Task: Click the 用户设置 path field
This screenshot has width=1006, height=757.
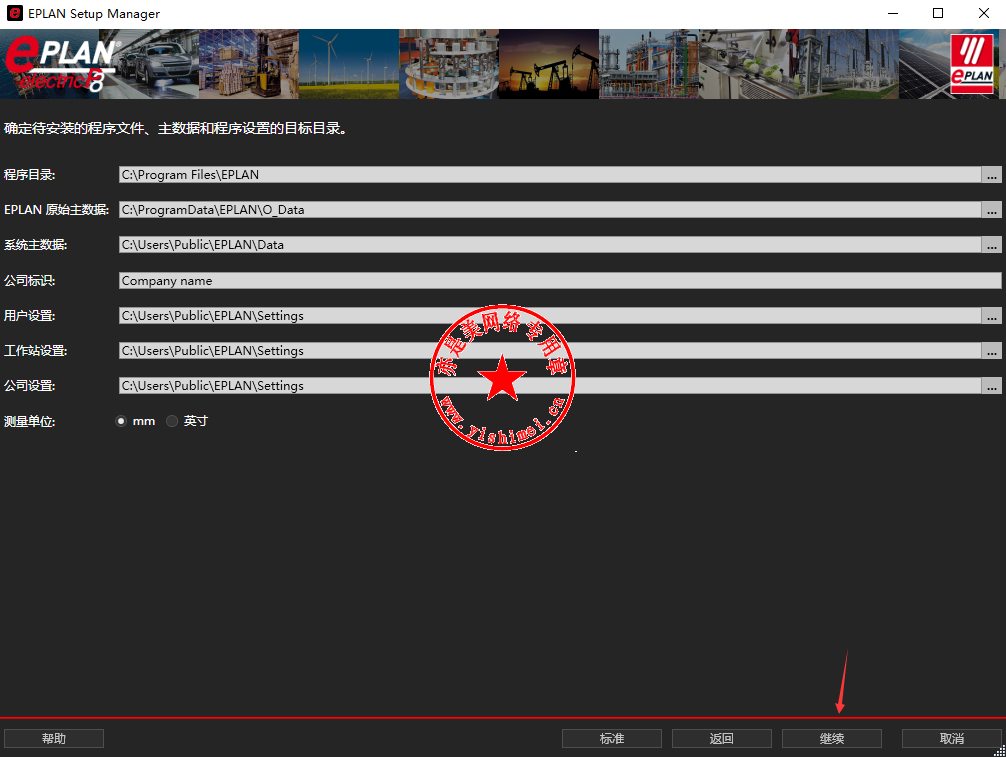Action: click(550, 316)
